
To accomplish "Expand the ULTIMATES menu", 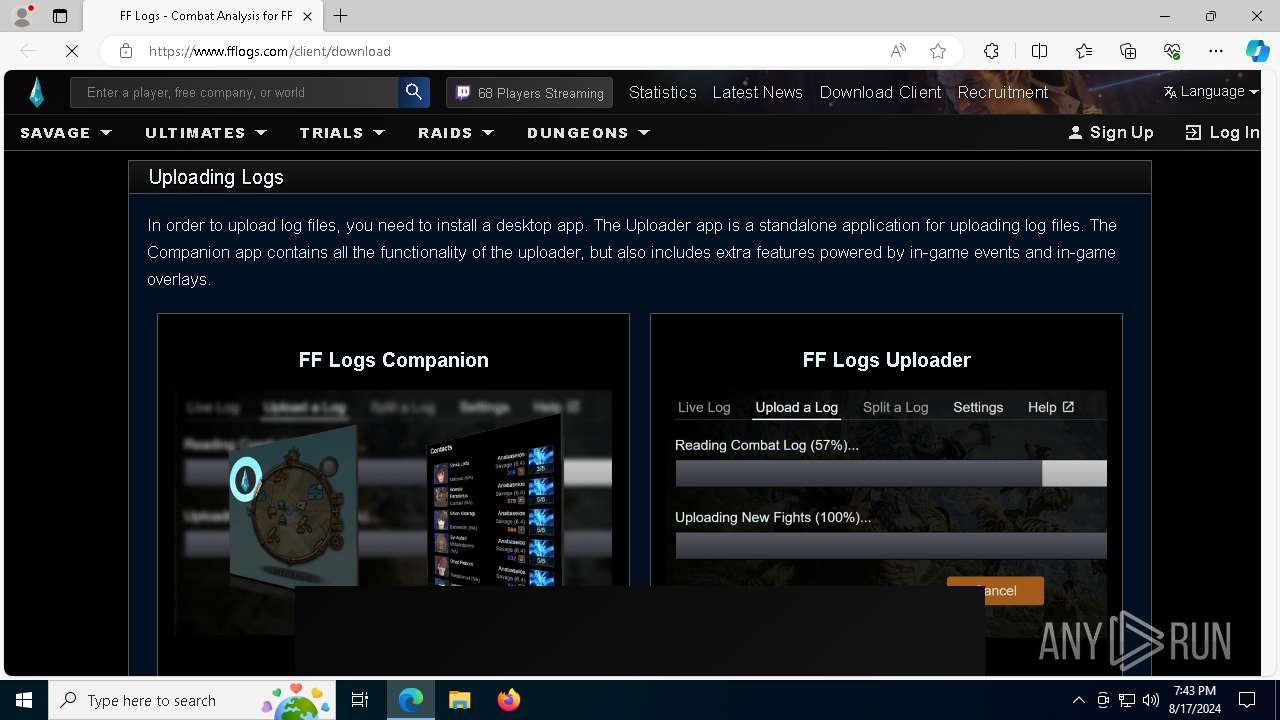I will 206,132.
